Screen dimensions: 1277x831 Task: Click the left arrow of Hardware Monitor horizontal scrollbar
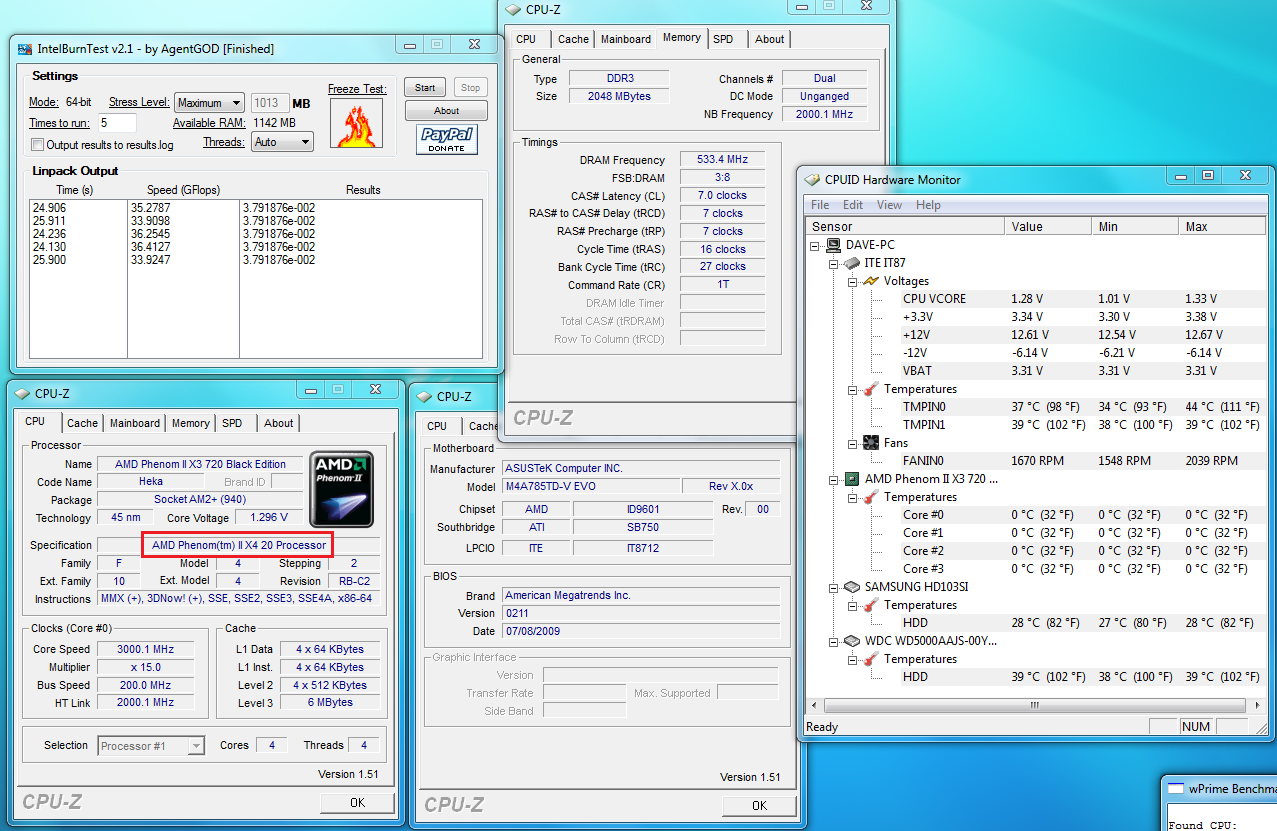point(814,705)
